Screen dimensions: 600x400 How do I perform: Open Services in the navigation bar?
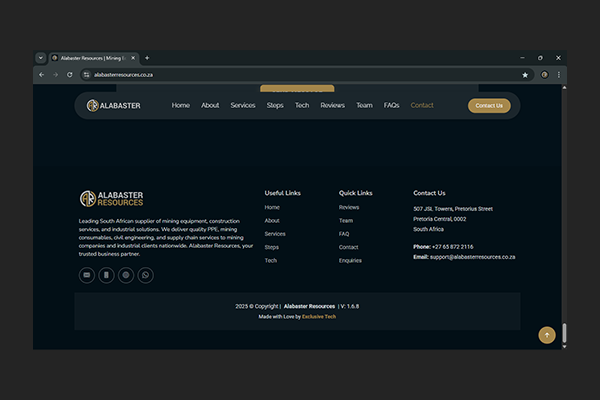coord(243,105)
